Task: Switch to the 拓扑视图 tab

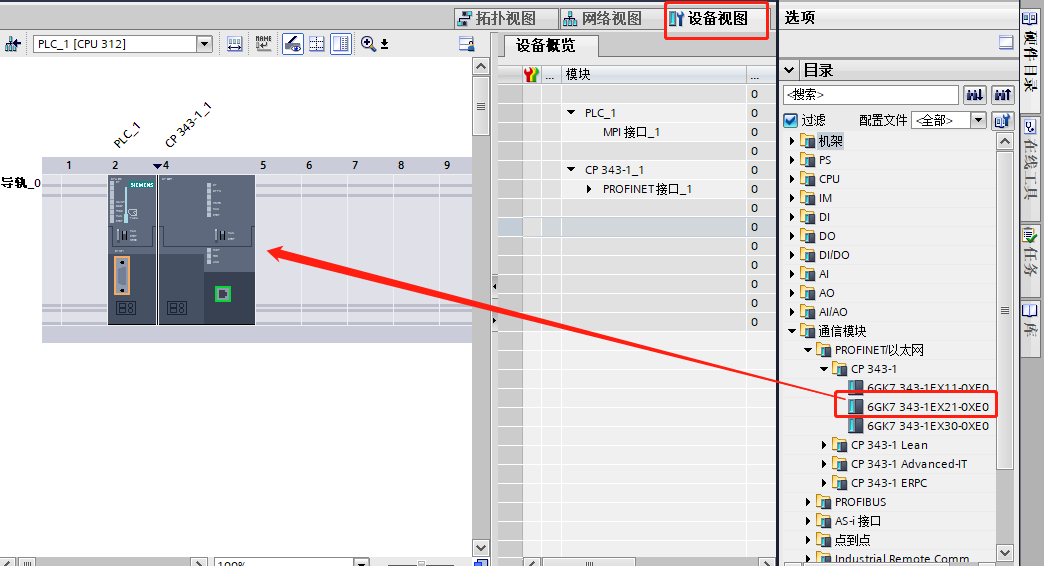Action: tap(505, 18)
